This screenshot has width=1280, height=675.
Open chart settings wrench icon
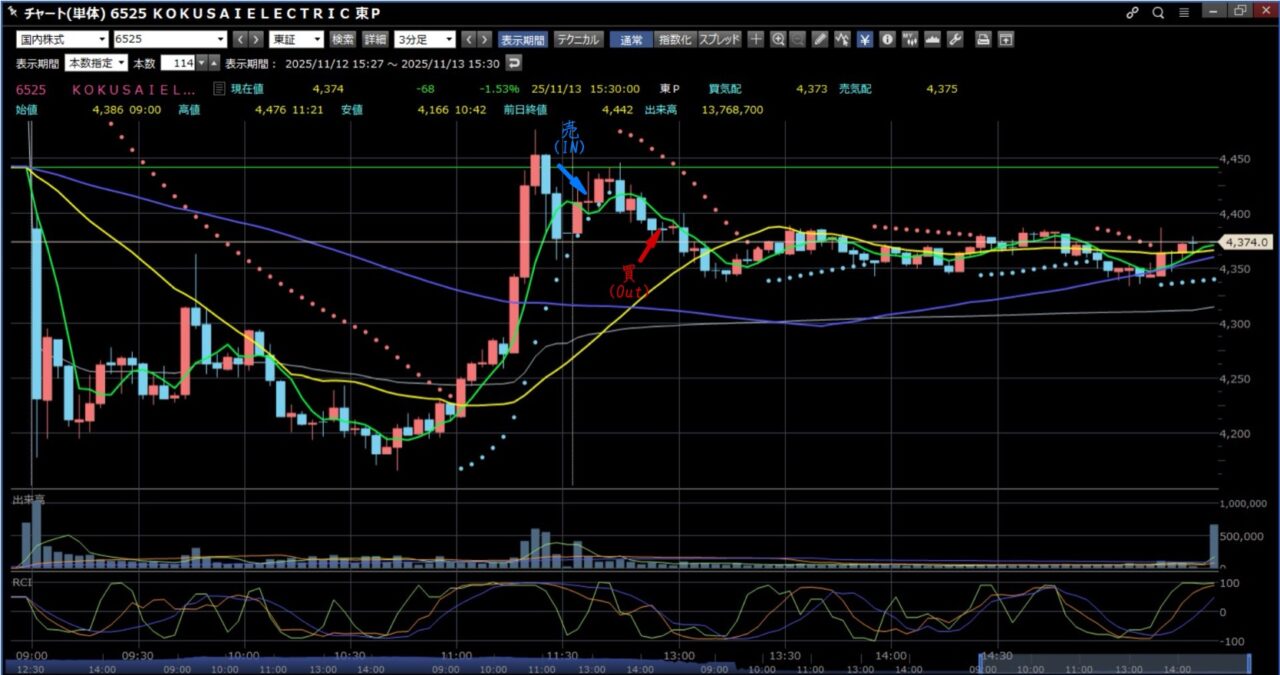click(954, 40)
